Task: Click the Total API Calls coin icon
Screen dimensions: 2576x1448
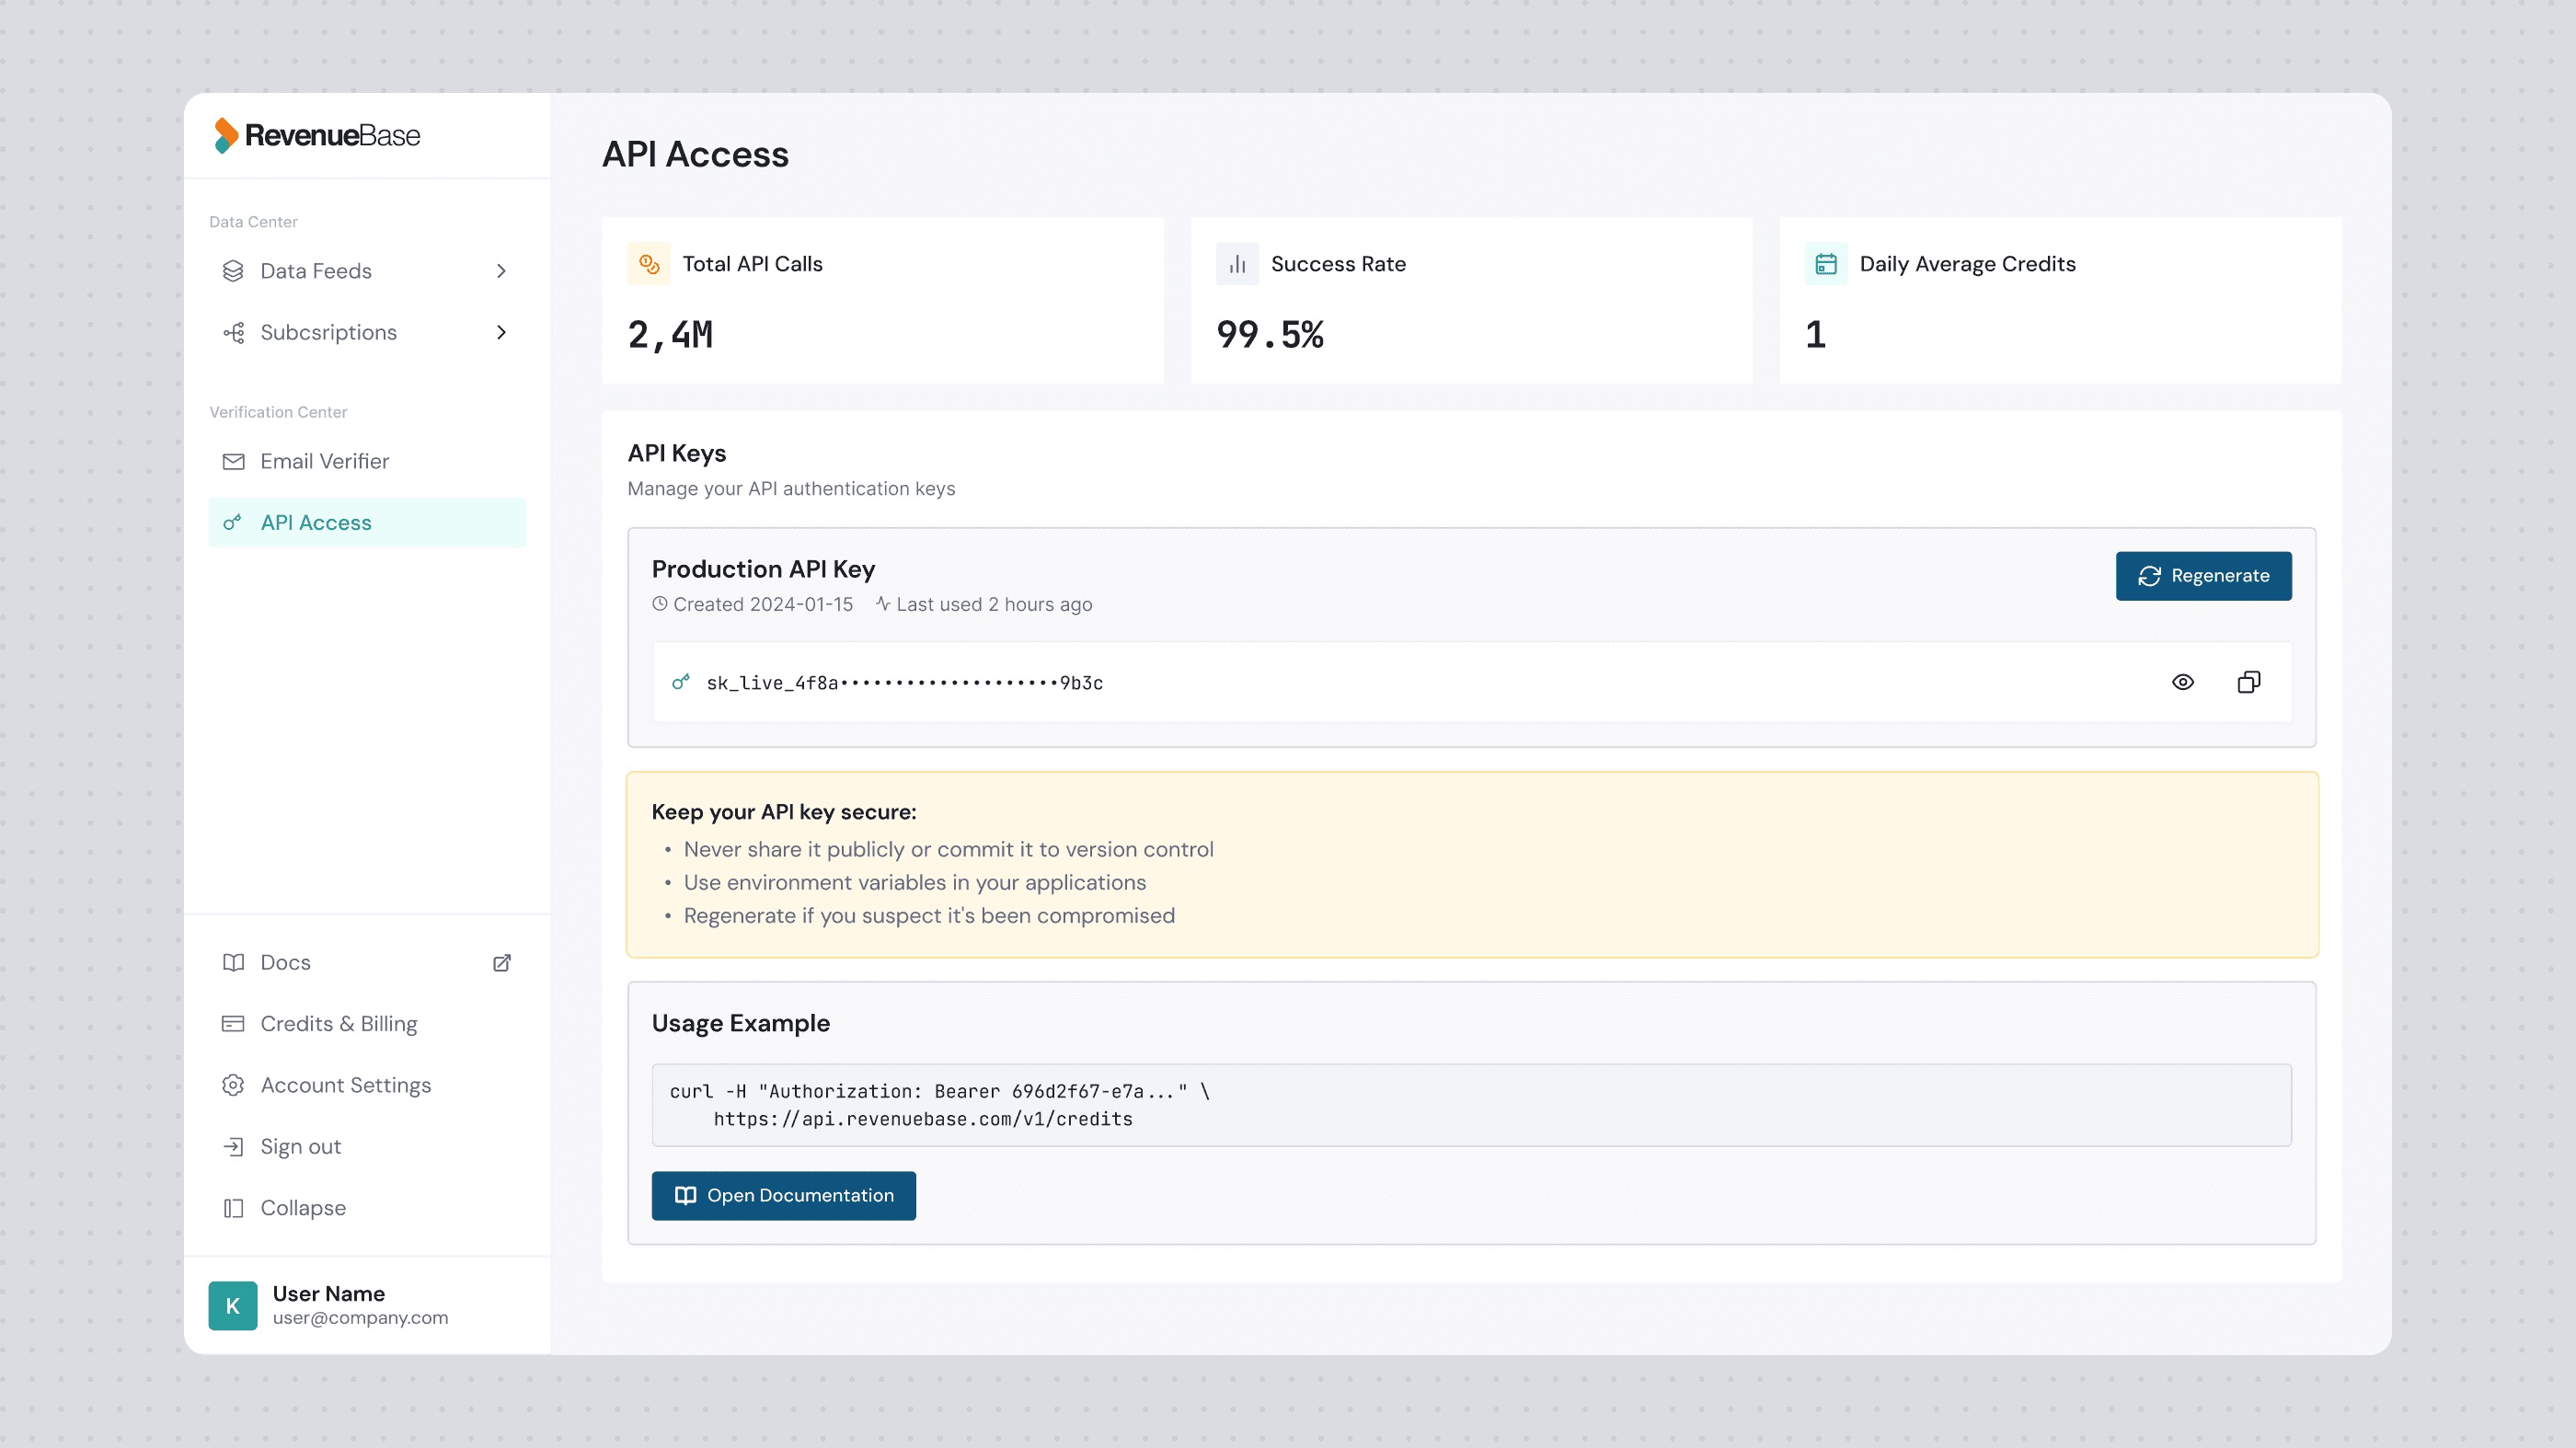Action: (x=649, y=264)
